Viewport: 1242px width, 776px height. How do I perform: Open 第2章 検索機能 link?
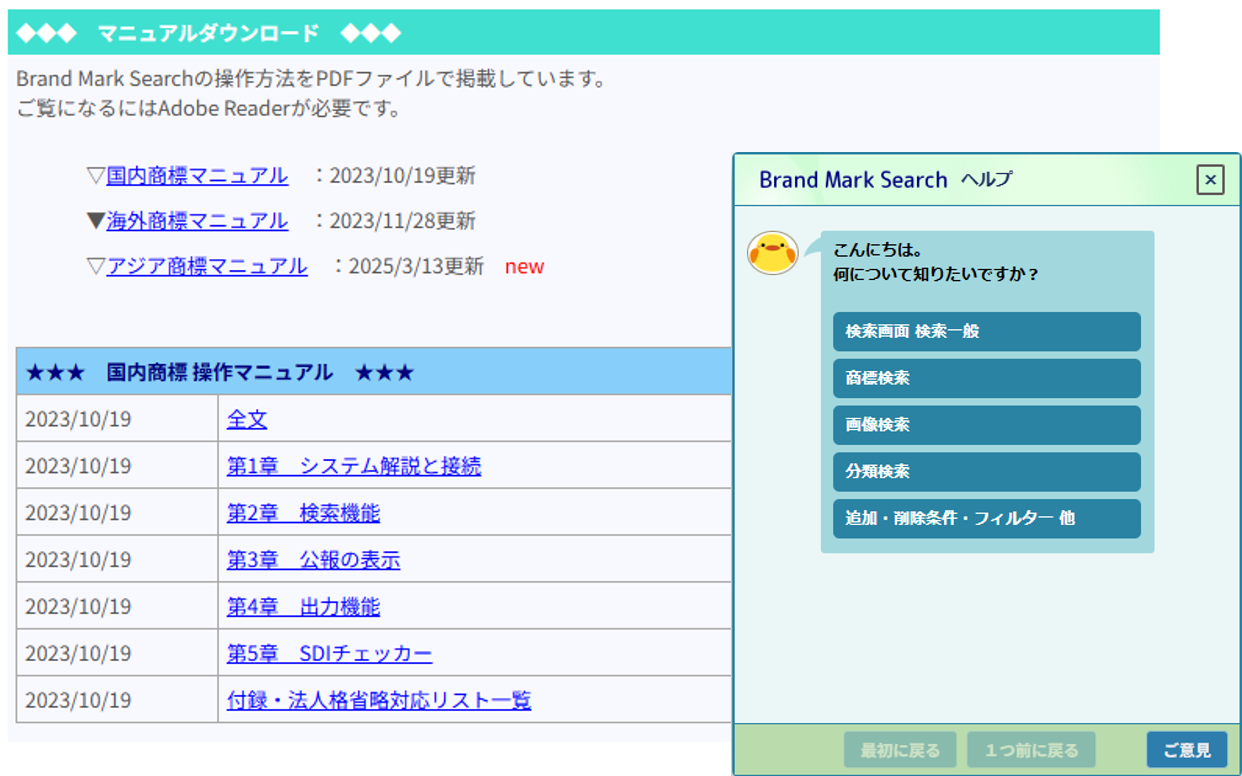coord(303,513)
